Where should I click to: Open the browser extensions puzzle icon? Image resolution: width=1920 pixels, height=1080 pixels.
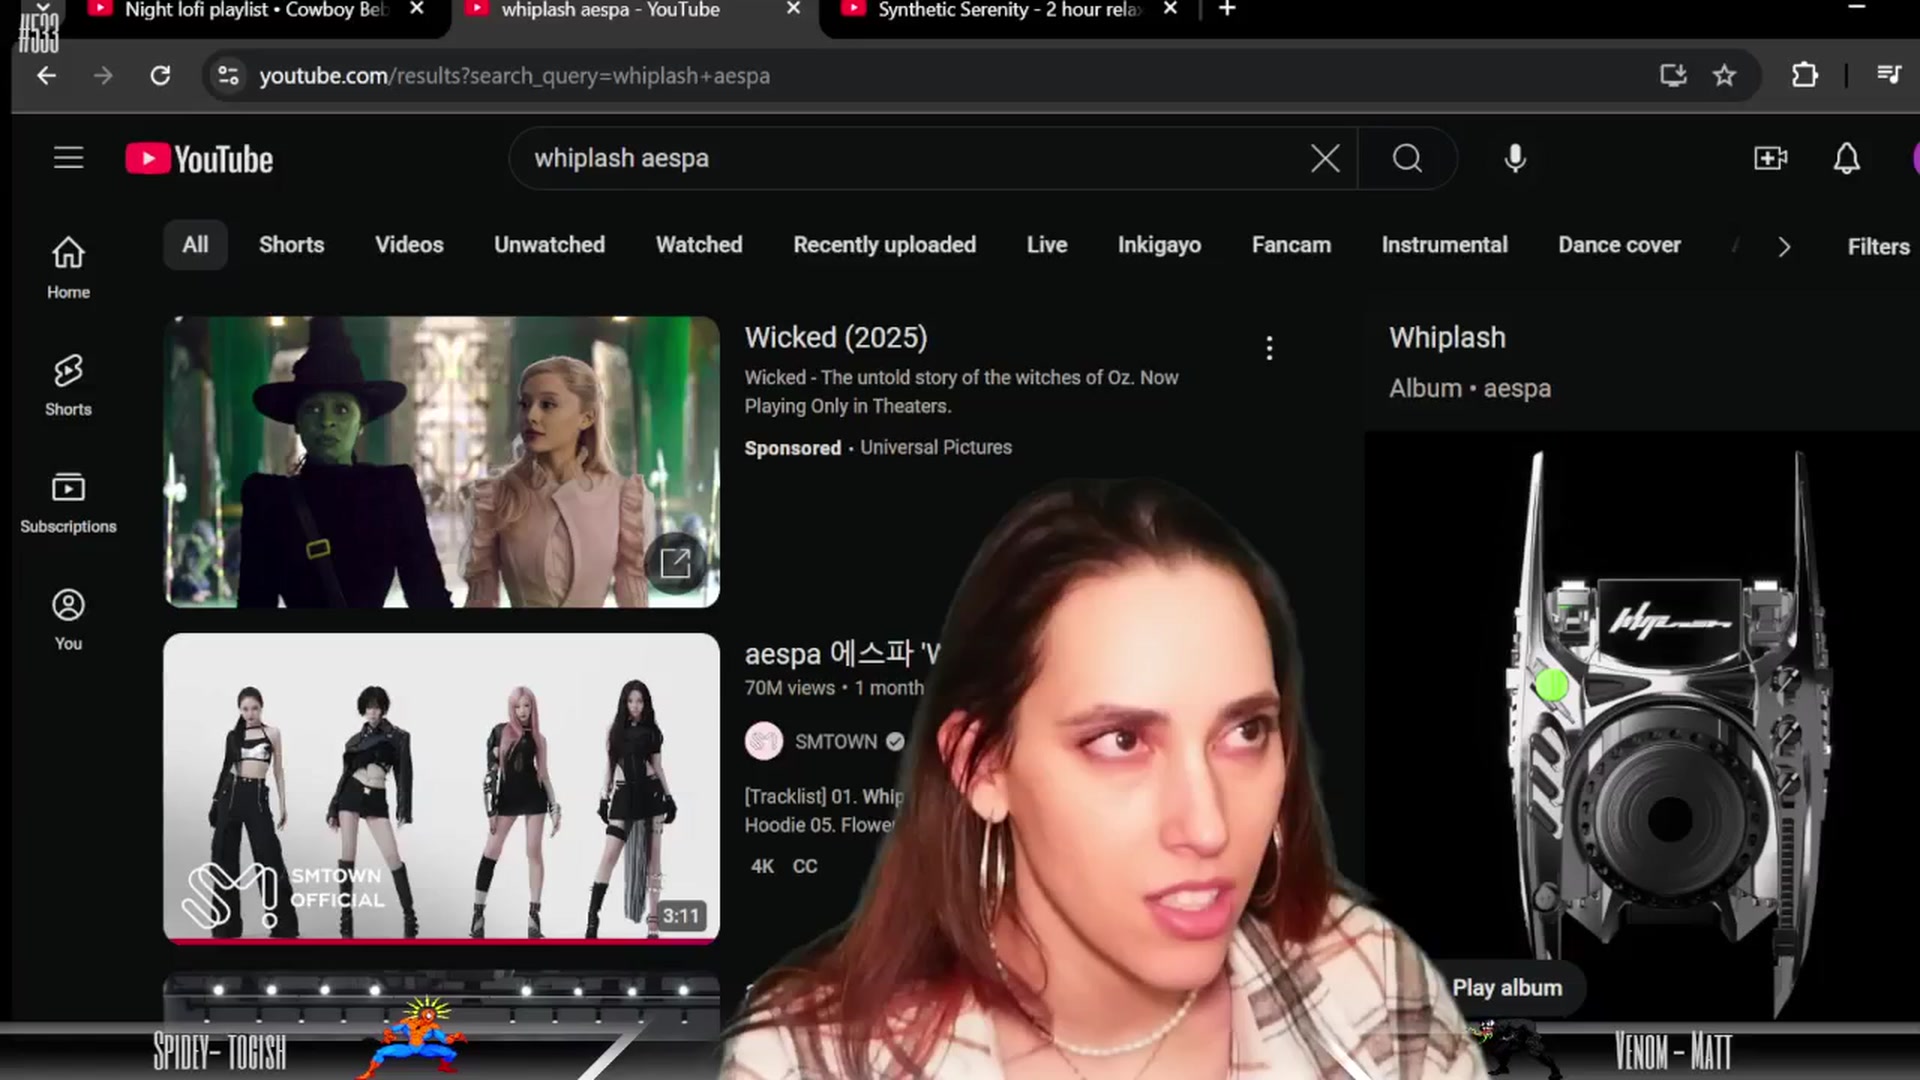[x=1805, y=75]
